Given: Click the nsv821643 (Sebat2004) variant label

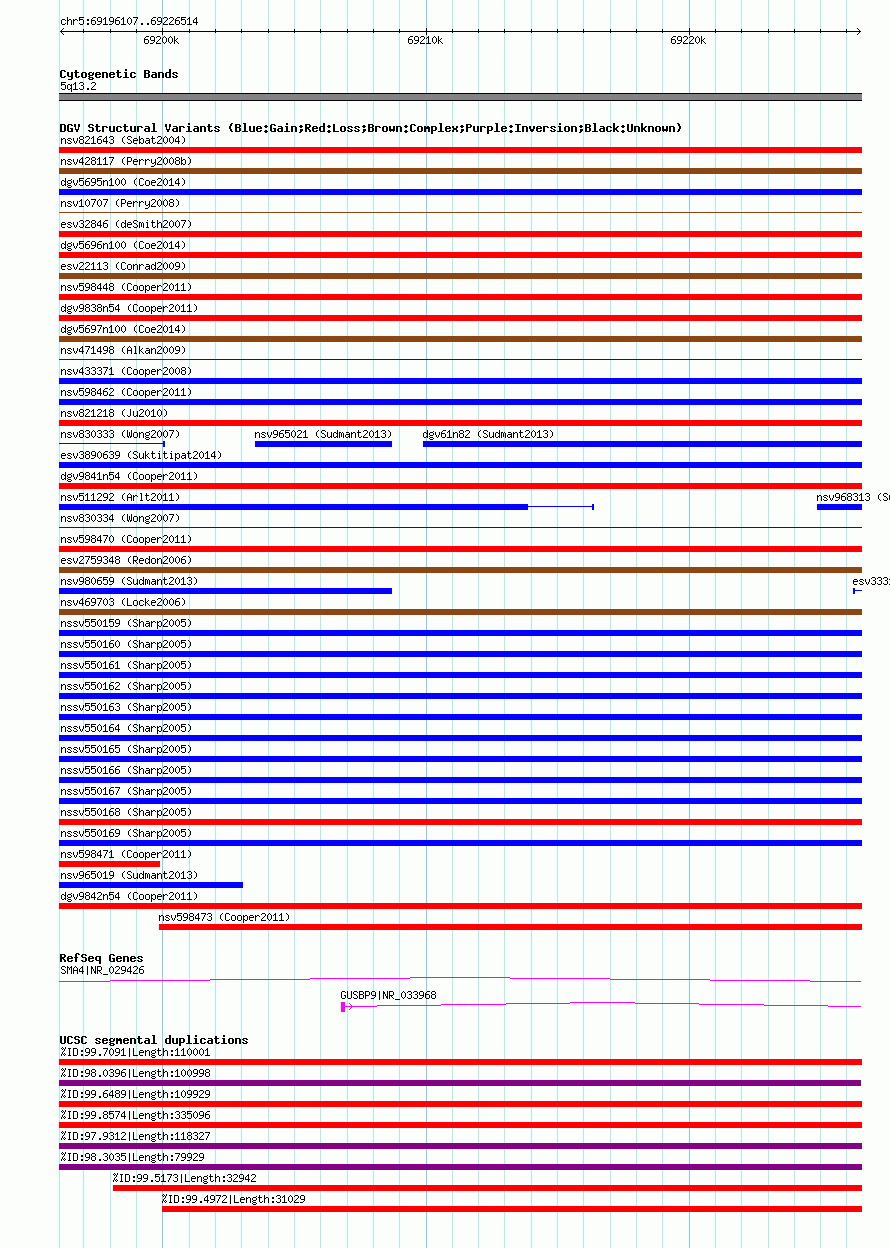Looking at the screenshot, I should point(123,140).
